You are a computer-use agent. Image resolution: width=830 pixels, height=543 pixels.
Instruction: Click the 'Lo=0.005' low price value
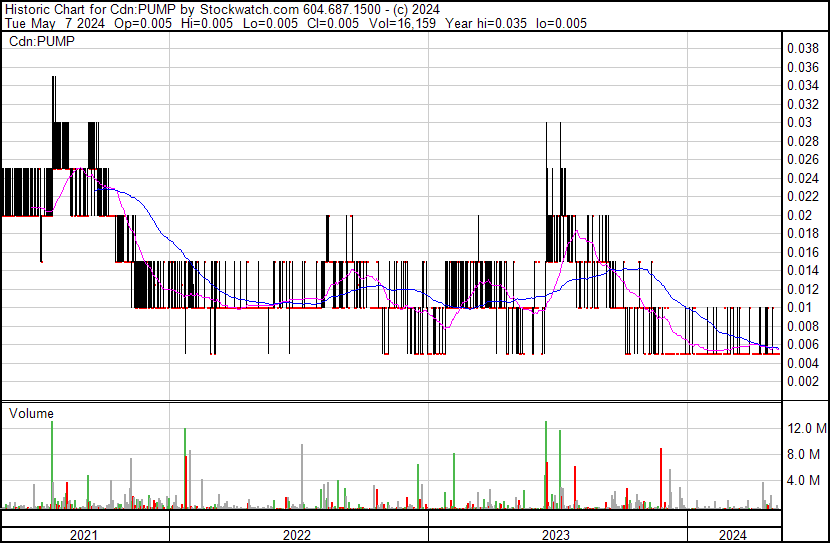pos(270,23)
